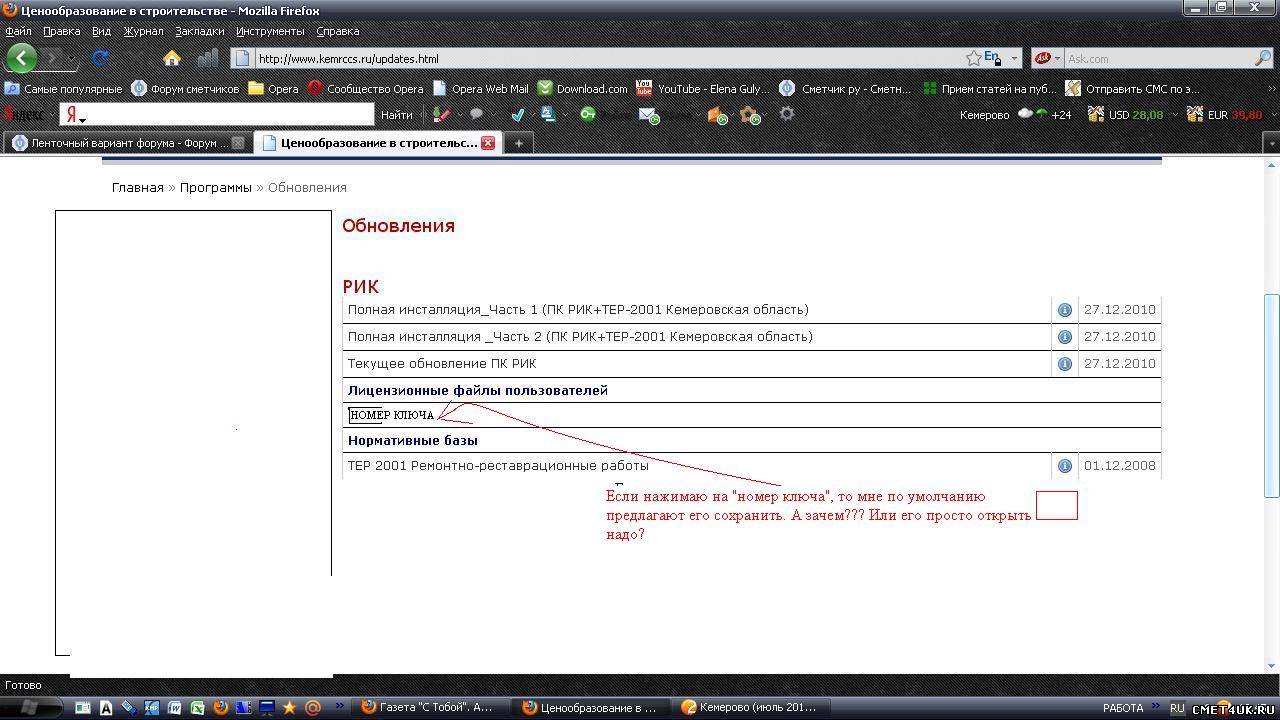
Task: Open the Opera bookmarks folder
Action: click(x=274, y=88)
